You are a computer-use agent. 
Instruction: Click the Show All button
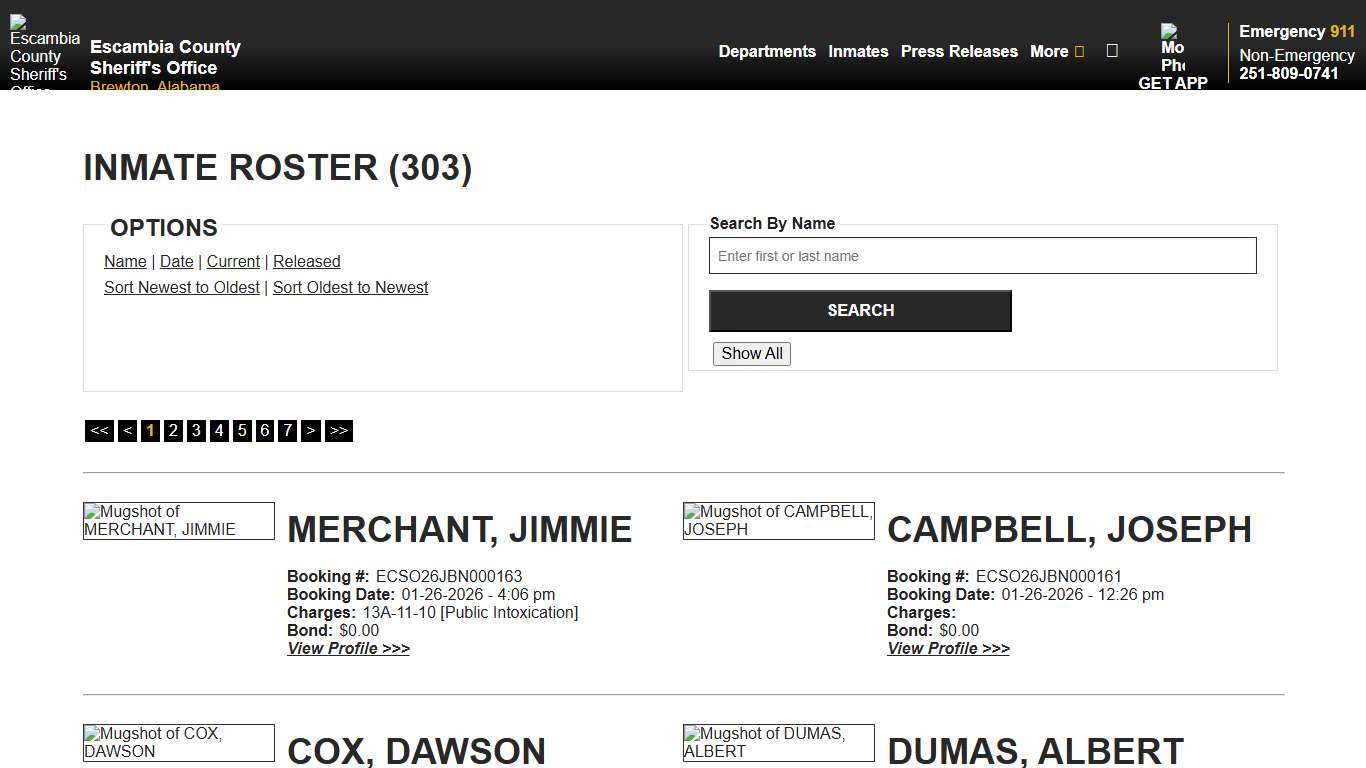751,353
